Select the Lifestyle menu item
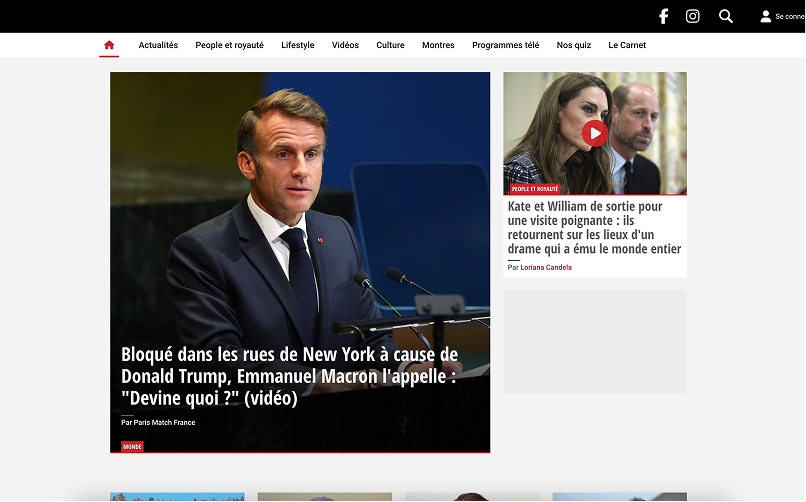 click(x=298, y=45)
